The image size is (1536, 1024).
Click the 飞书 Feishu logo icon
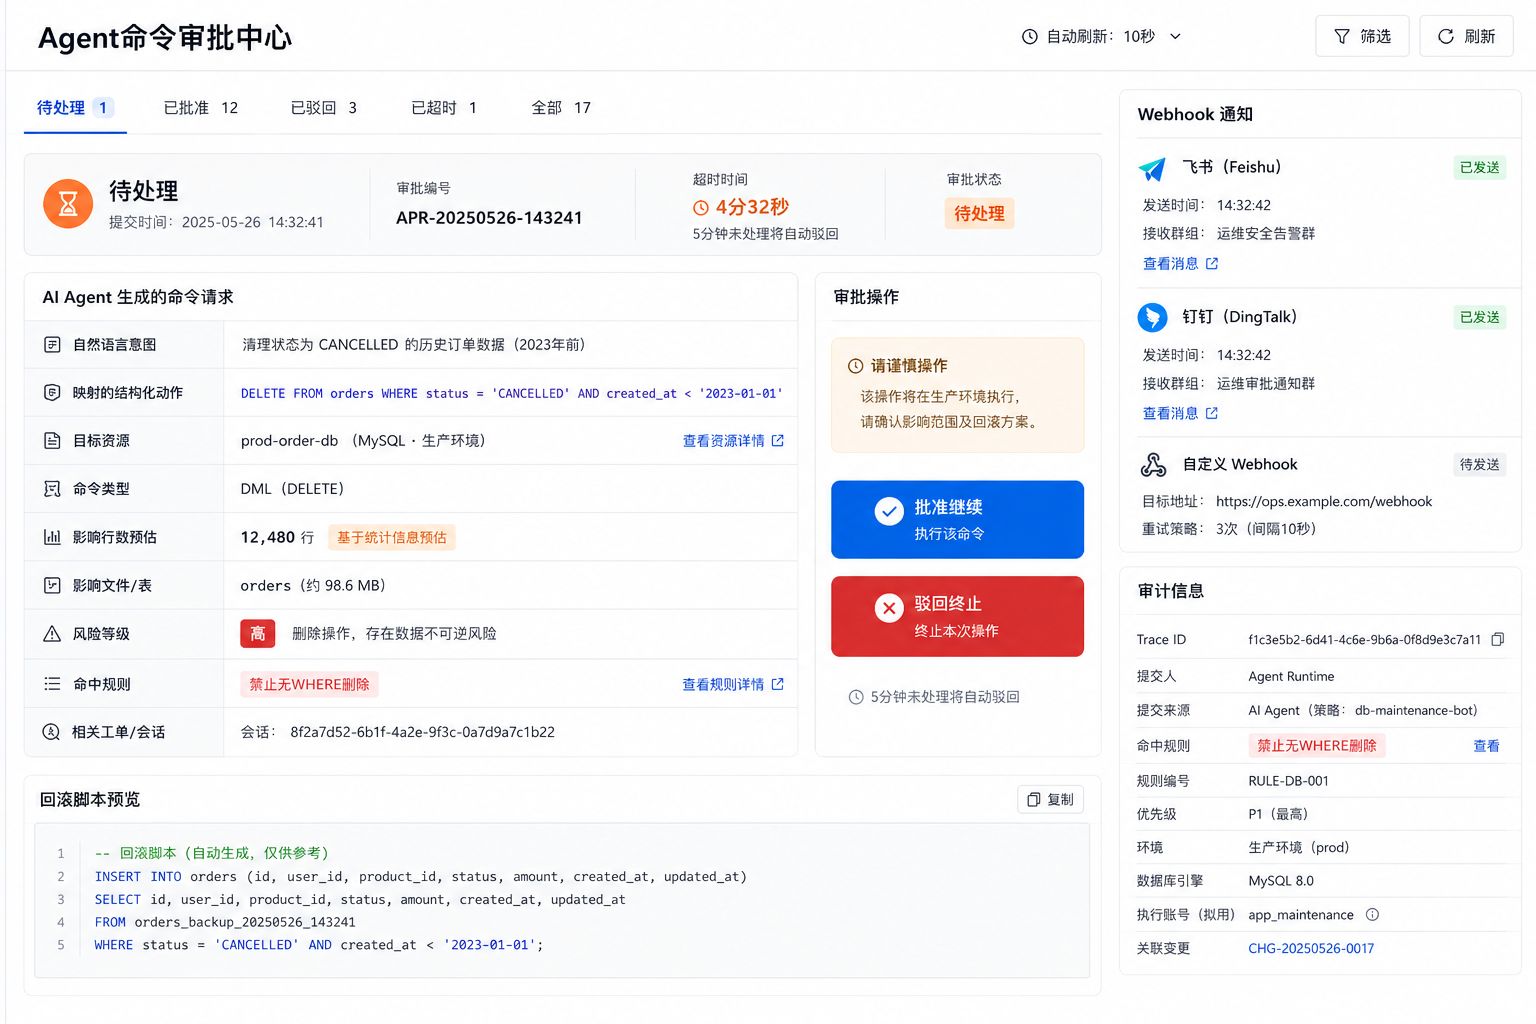(x=1152, y=168)
